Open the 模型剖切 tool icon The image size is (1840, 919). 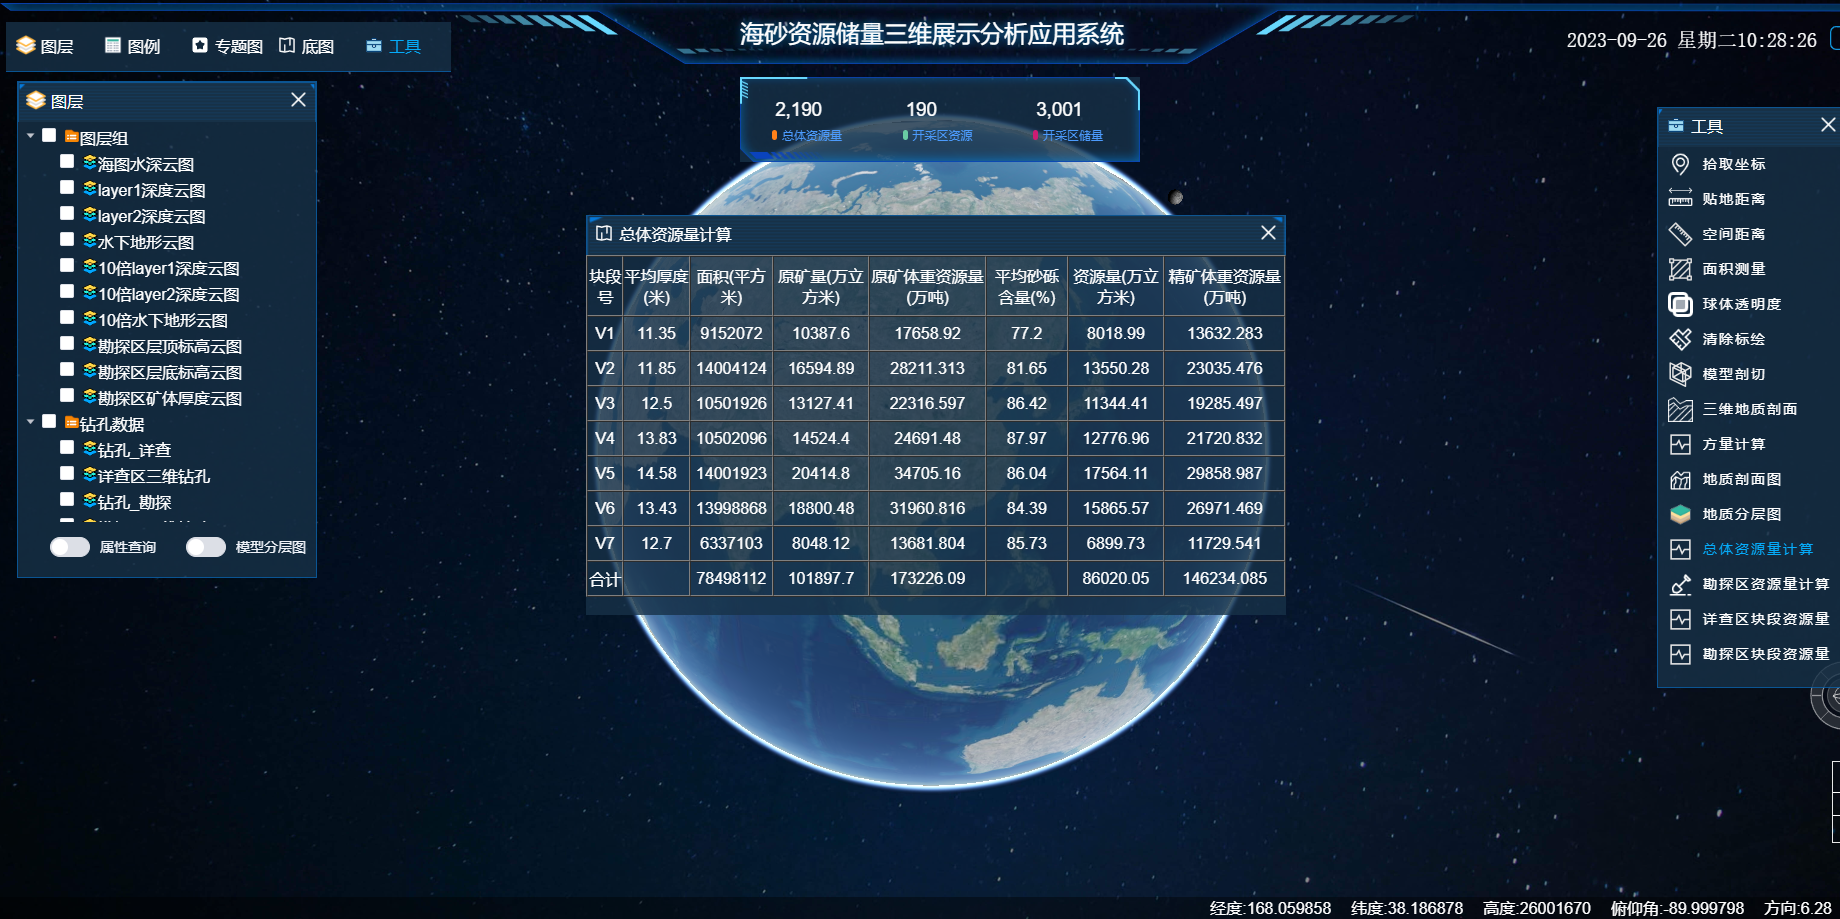pyautogui.click(x=1680, y=374)
